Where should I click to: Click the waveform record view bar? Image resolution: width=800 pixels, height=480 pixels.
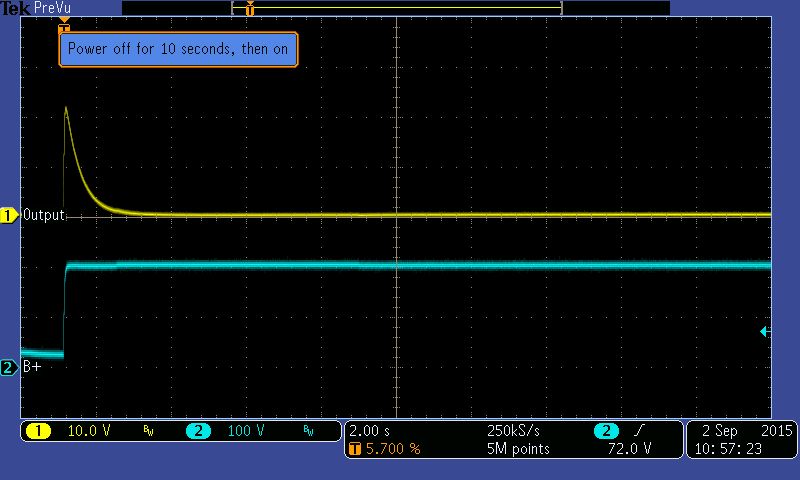tap(395, 8)
